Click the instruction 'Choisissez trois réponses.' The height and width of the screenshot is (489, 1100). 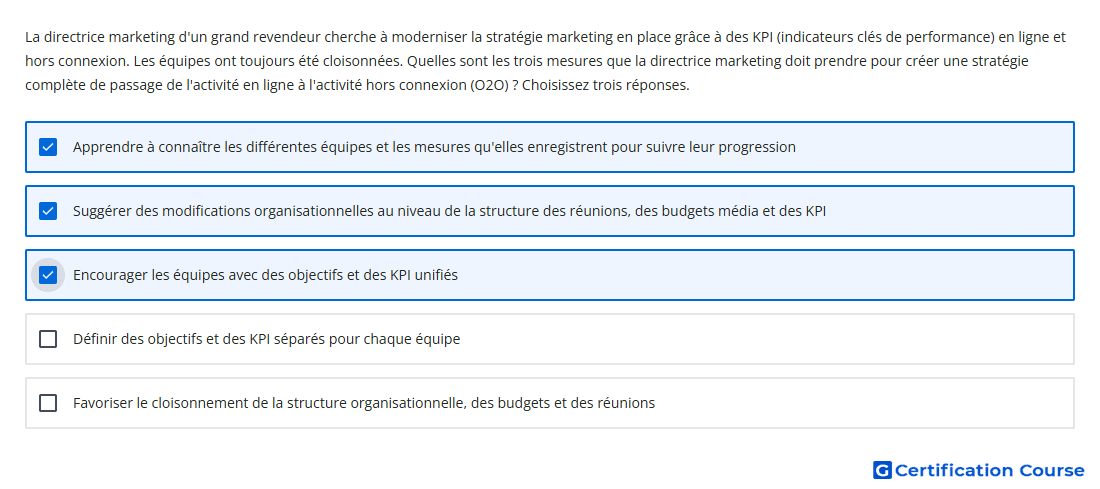606,85
